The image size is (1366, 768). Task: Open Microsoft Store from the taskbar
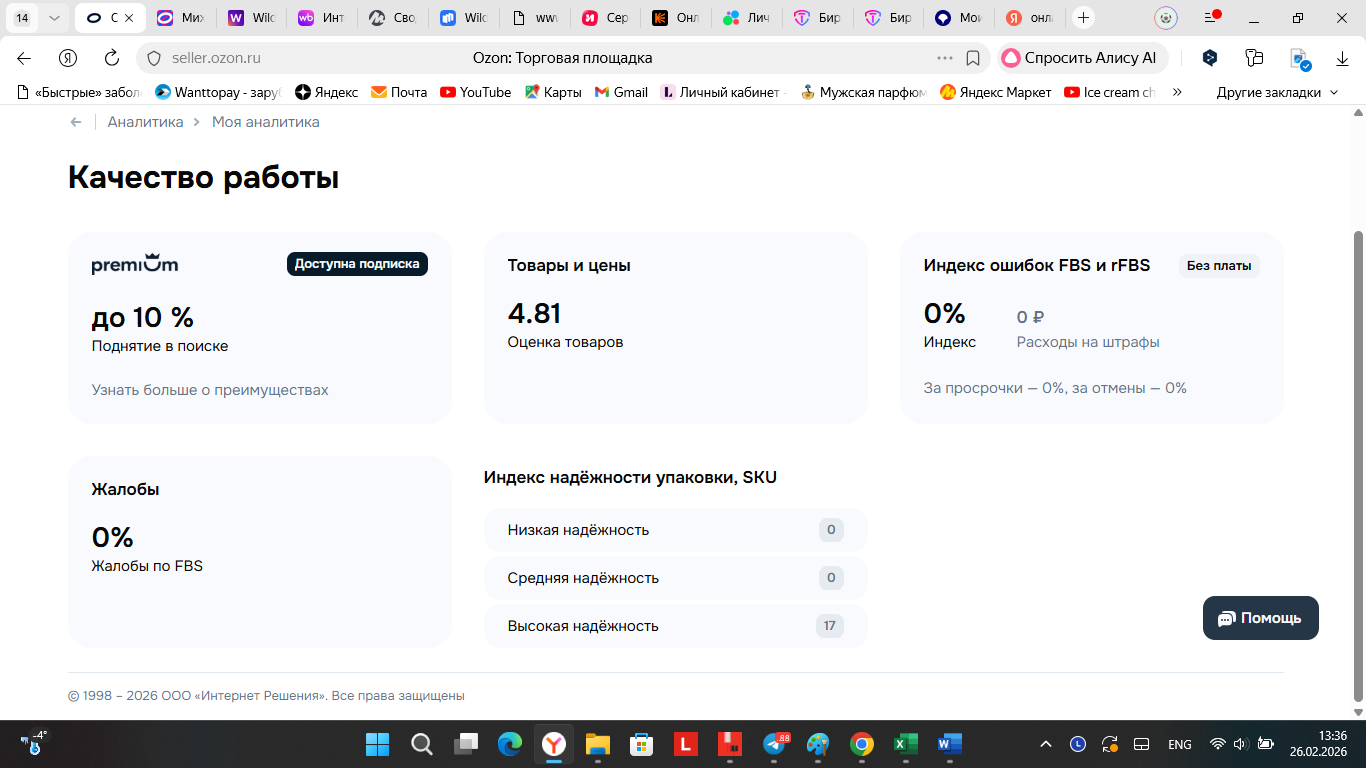click(642, 744)
